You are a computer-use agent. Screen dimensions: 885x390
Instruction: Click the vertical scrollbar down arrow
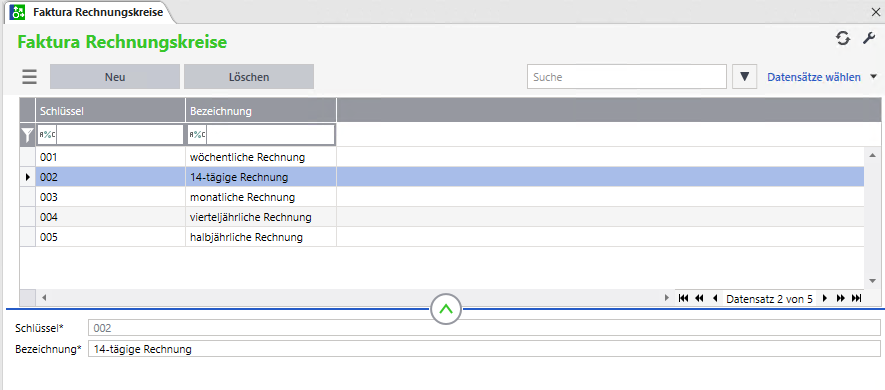point(873,282)
